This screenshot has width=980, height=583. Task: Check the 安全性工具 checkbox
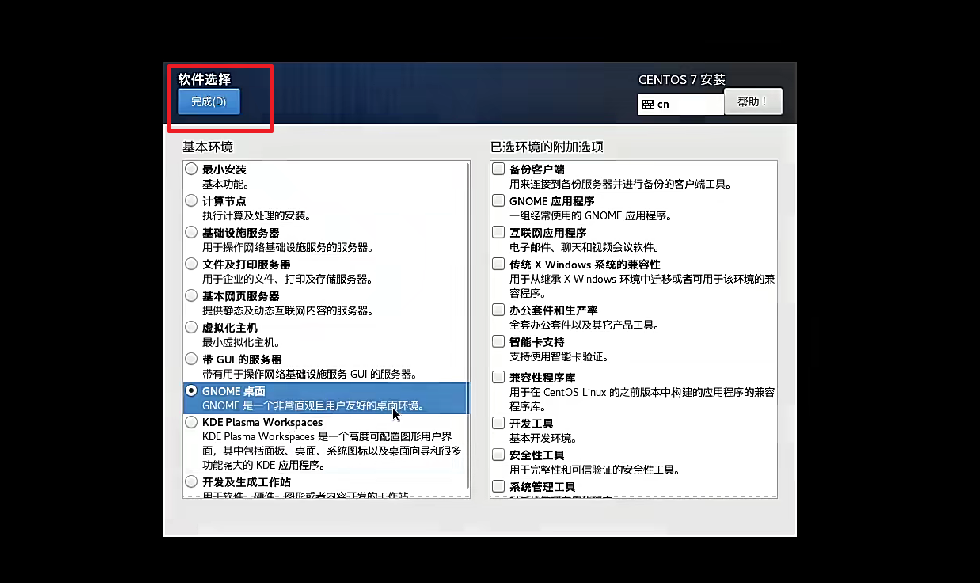(x=498, y=455)
